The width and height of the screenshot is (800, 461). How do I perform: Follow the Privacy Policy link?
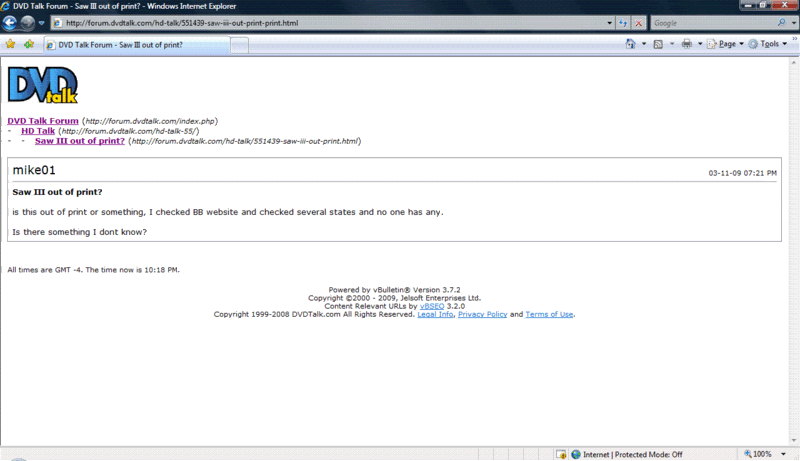pos(482,314)
